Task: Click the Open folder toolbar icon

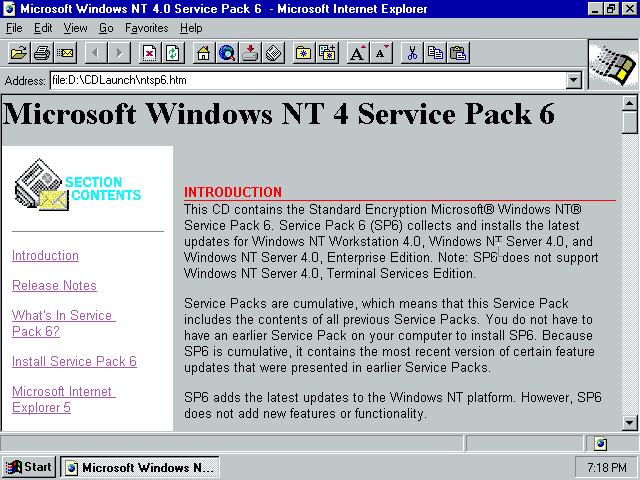Action: 19,53
